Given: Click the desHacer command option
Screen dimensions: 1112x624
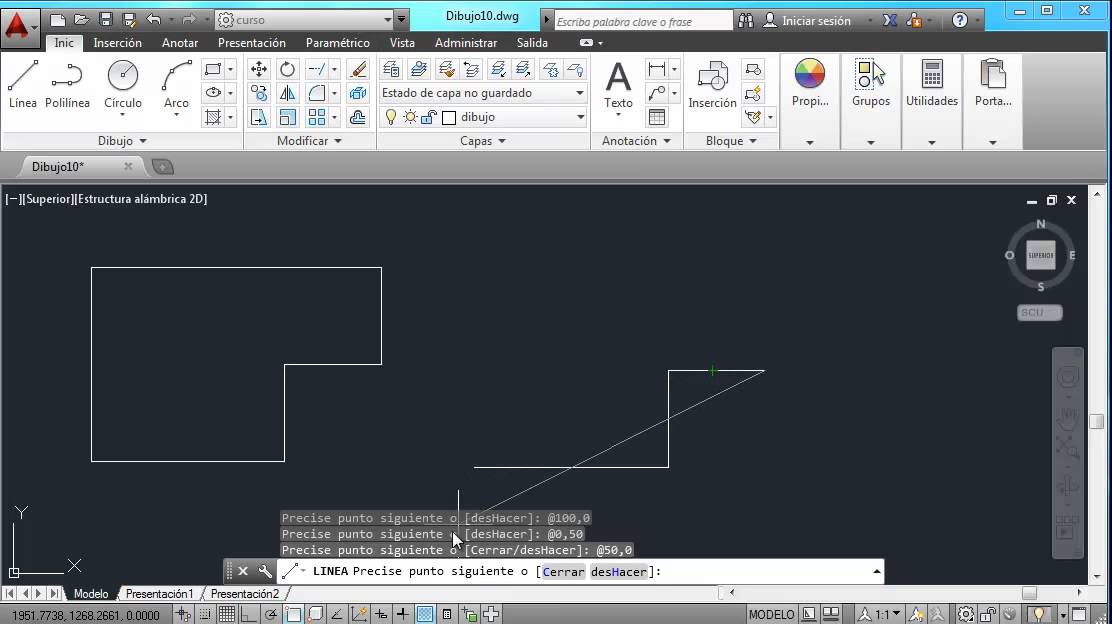Looking at the screenshot, I should [x=618, y=572].
